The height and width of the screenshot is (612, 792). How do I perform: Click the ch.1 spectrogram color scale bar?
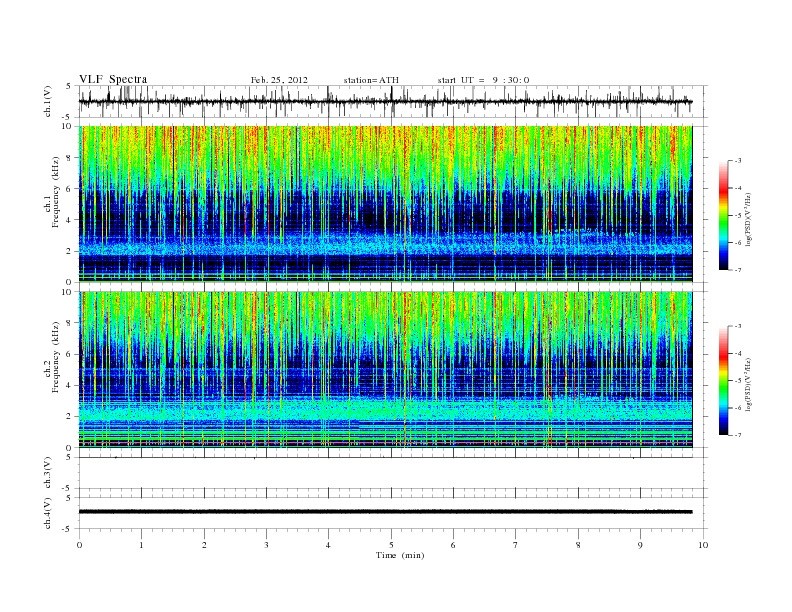click(724, 215)
